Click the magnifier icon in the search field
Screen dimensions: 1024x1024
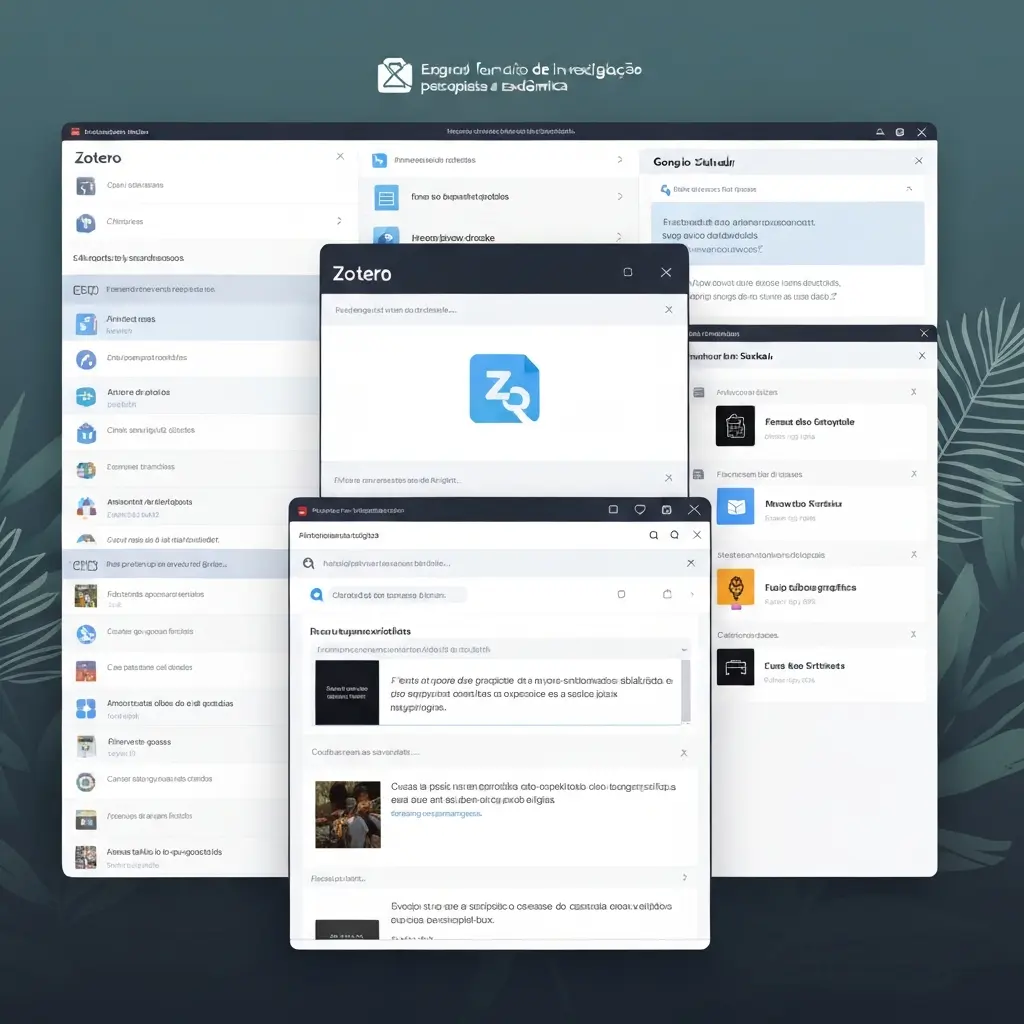tap(309, 564)
